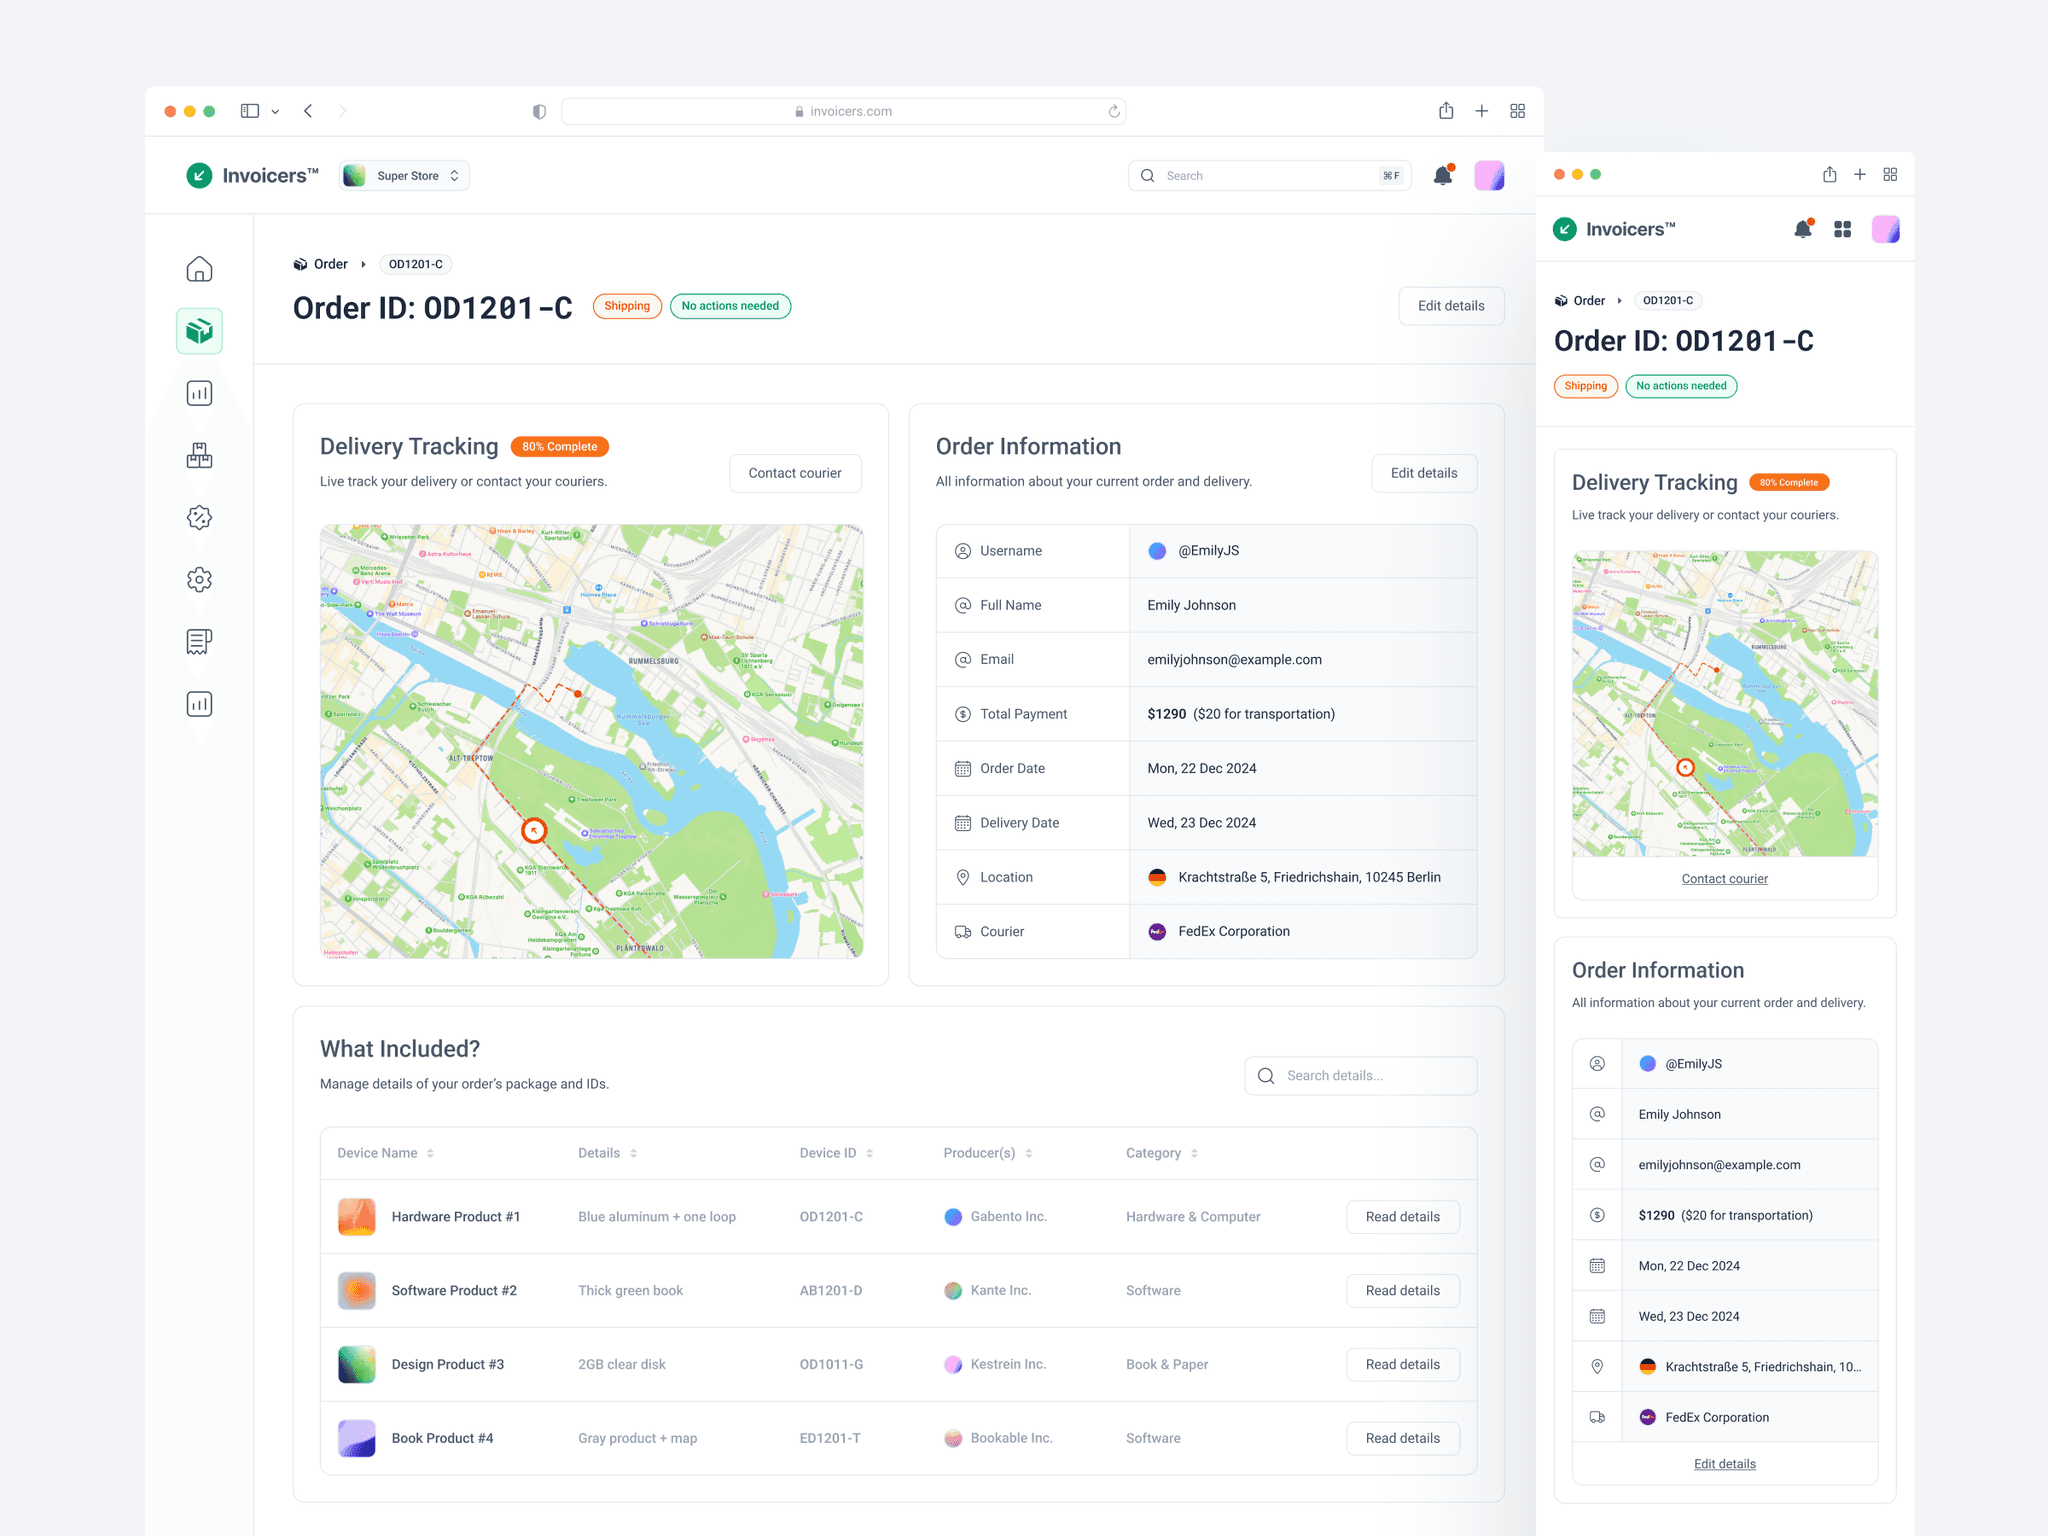2048x1536 pixels.
Task: Click the Order breadcrumb in main window
Action: point(330,264)
